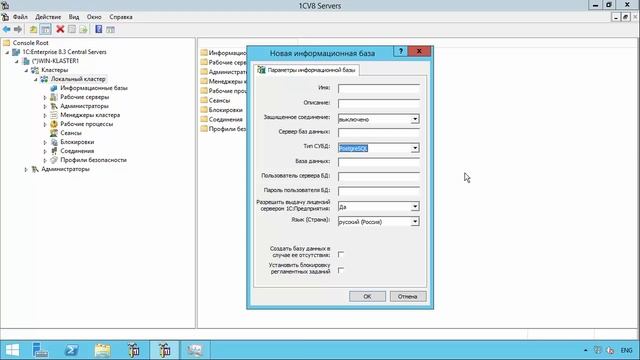Image resolution: width=640 pixels, height=360 pixels.
Task: Expand the Рабочие процессы tree node
Action: click(45, 124)
